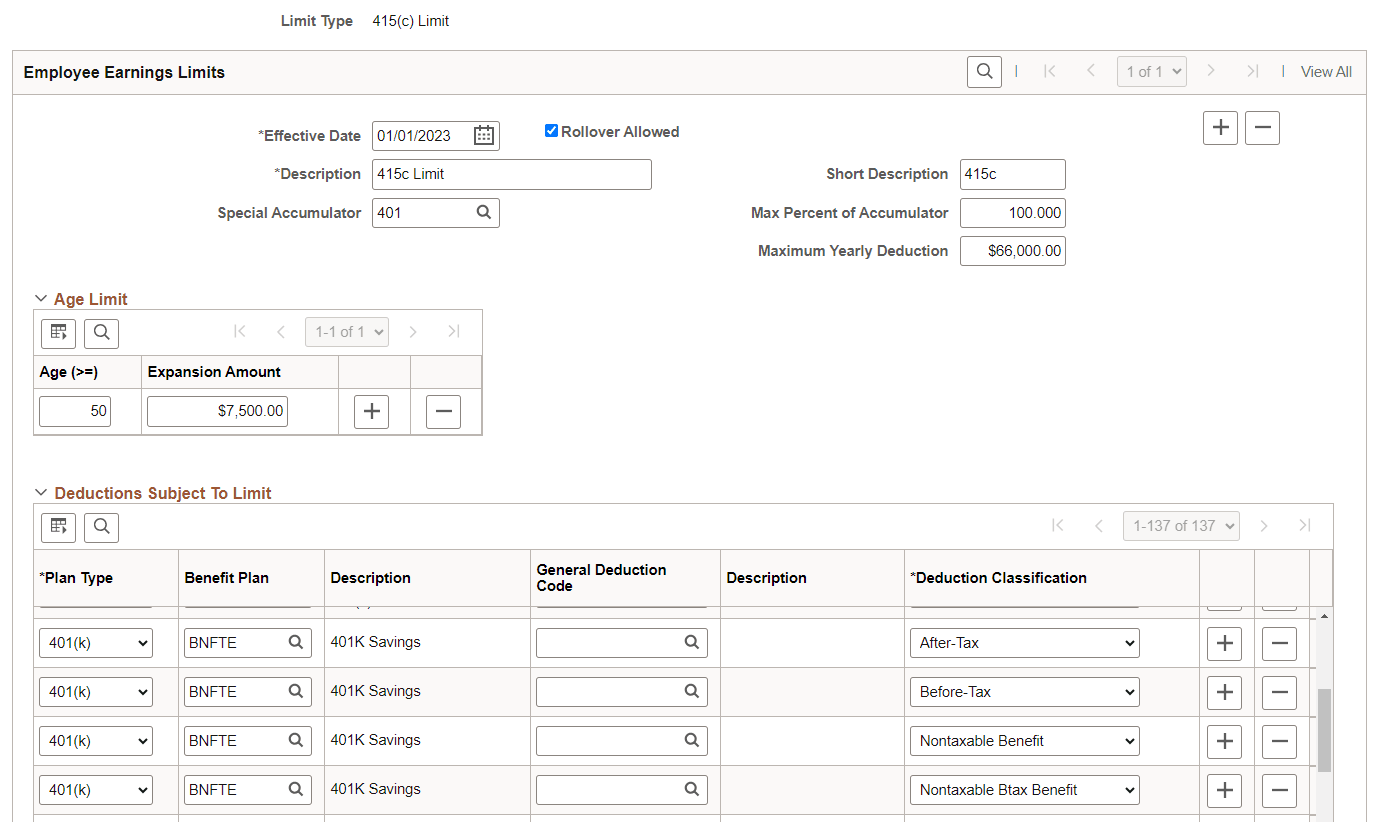Add a new Age Limit row
Screen dimensions: 1381x822
pyautogui.click(x=371, y=412)
